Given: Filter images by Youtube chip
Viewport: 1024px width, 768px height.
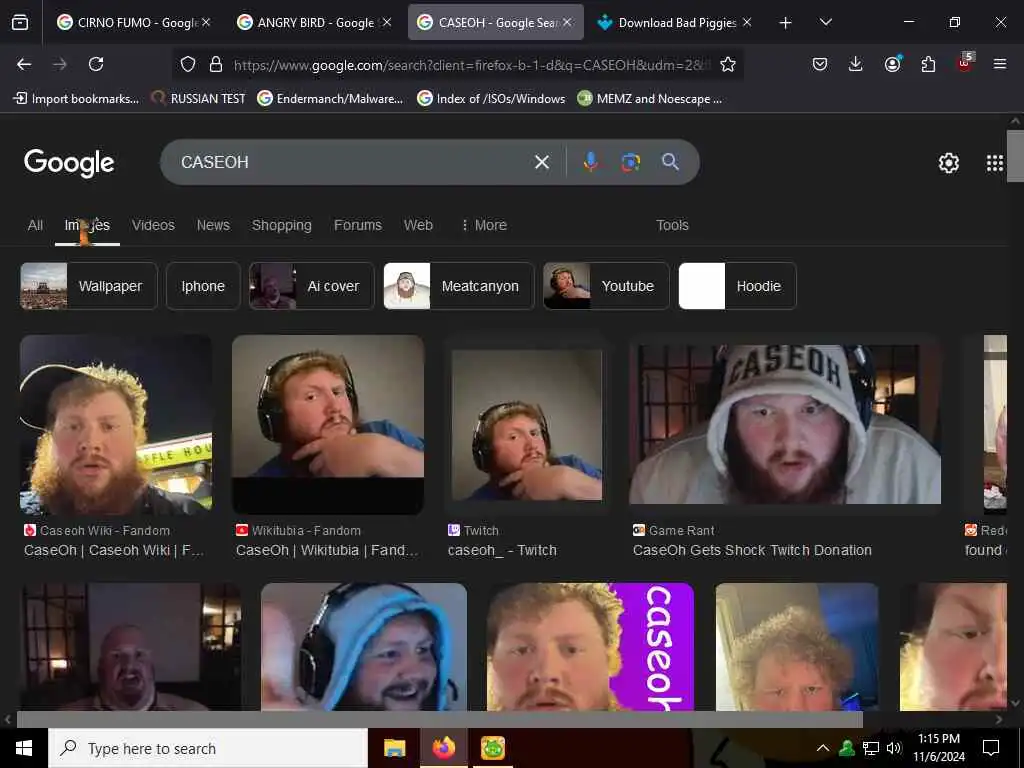Looking at the screenshot, I should pyautogui.click(x=606, y=286).
